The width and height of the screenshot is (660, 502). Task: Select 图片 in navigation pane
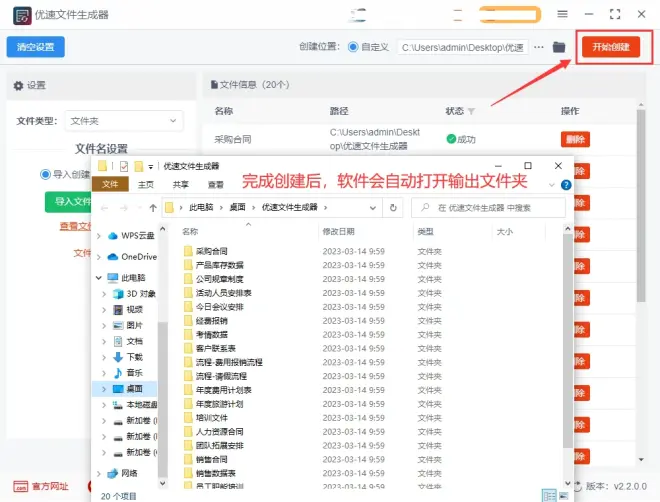tap(128, 325)
